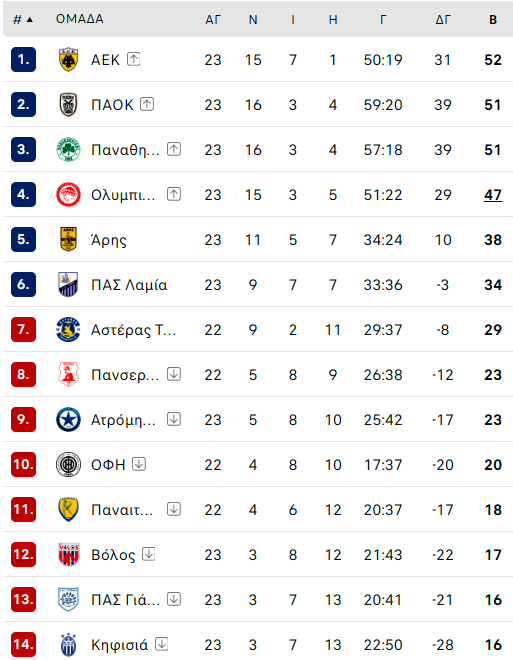513x660 pixels.
Task: Open ΠΑΣ Λαμία team link
Action: 129,285
